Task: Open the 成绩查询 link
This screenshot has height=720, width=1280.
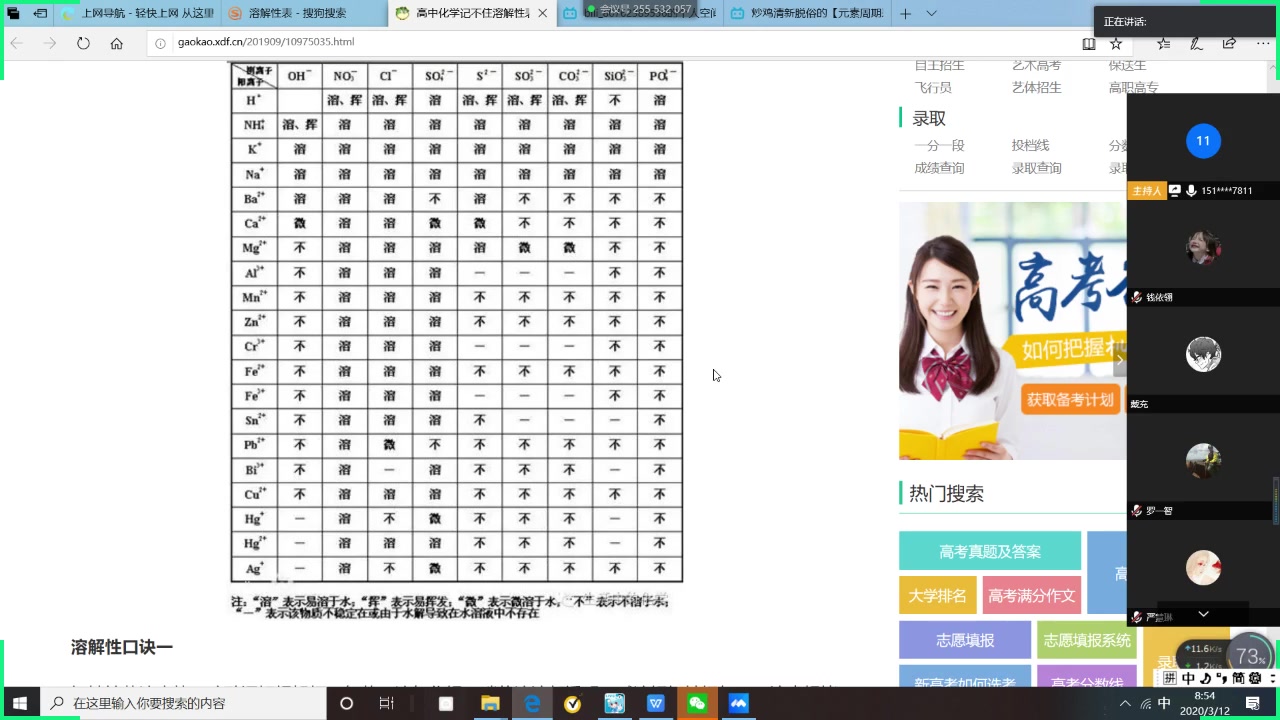Action: [939, 168]
